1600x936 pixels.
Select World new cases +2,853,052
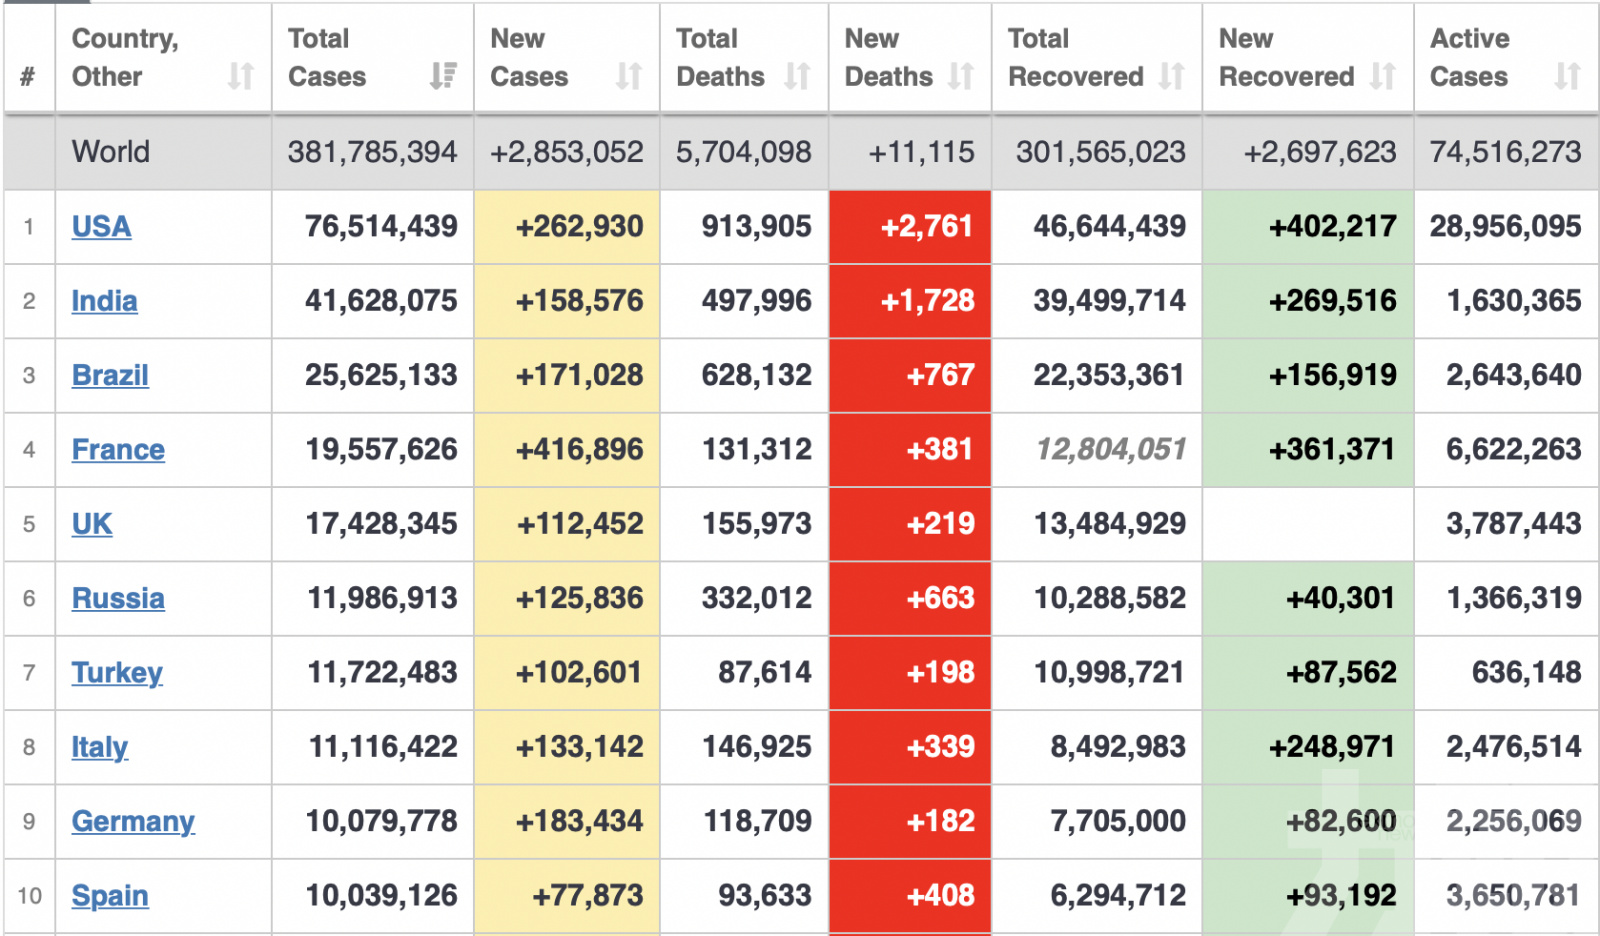click(566, 152)
